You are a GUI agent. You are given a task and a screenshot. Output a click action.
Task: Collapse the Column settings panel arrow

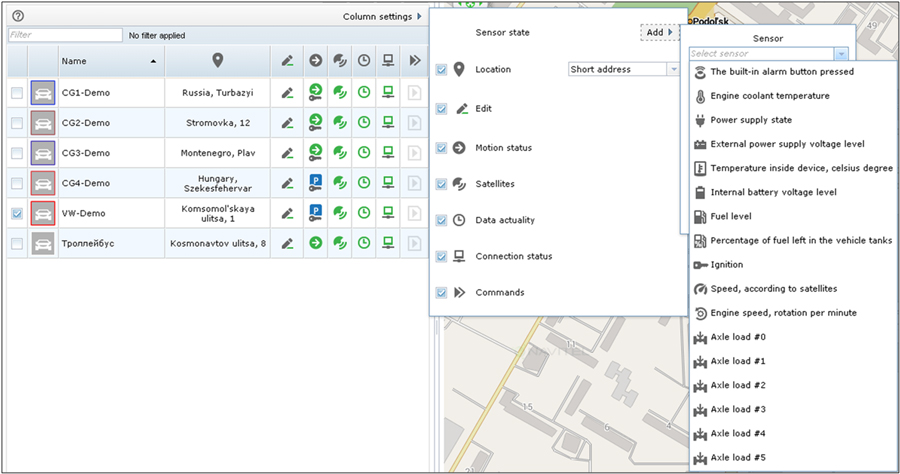tap(420, 17)
